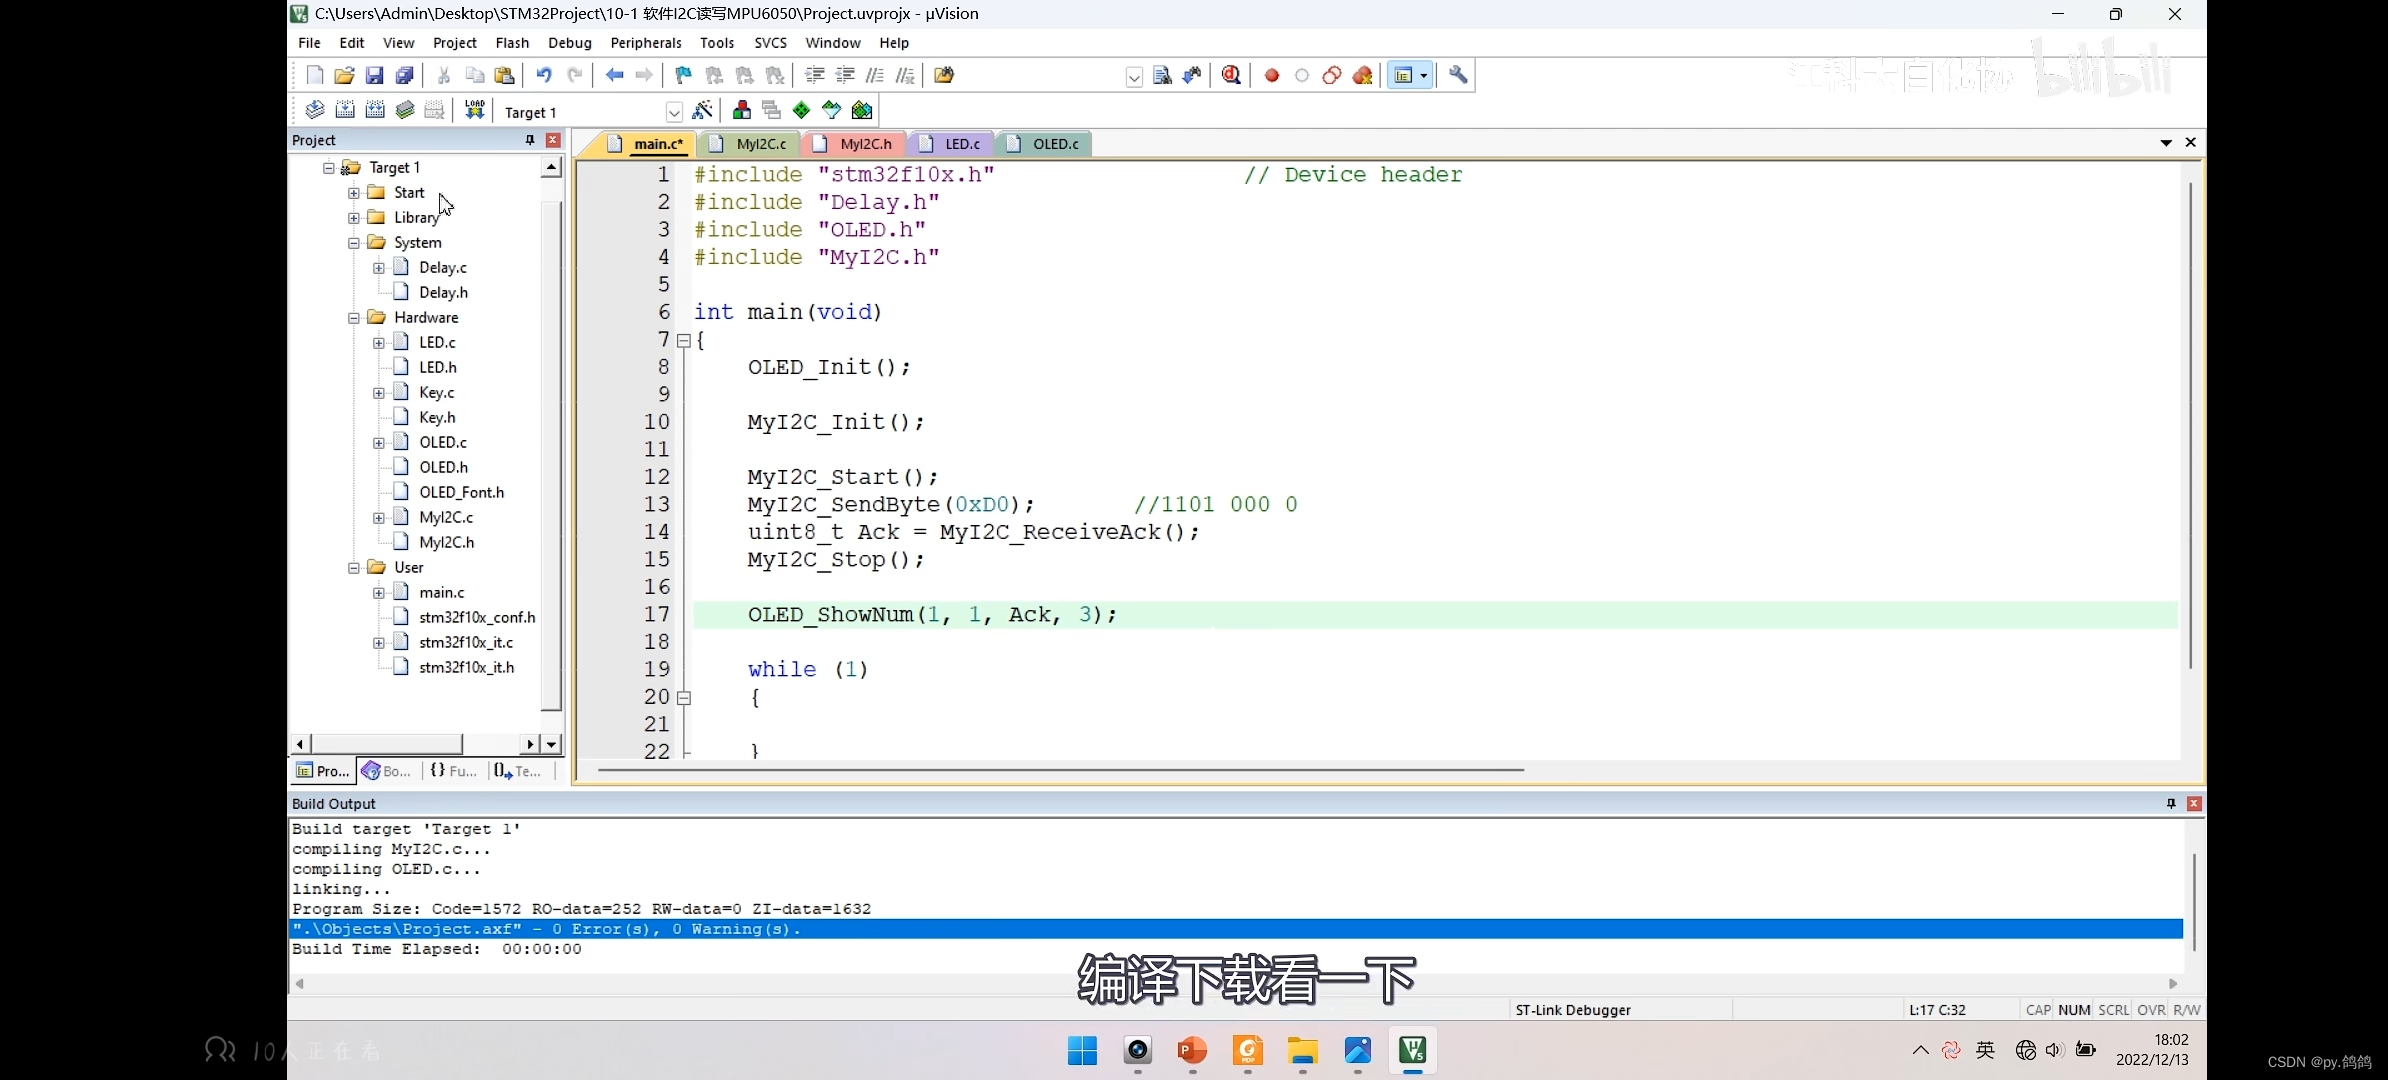Open Manage Project Items icon
The image size is (2388, 1080).
[742, 110]
